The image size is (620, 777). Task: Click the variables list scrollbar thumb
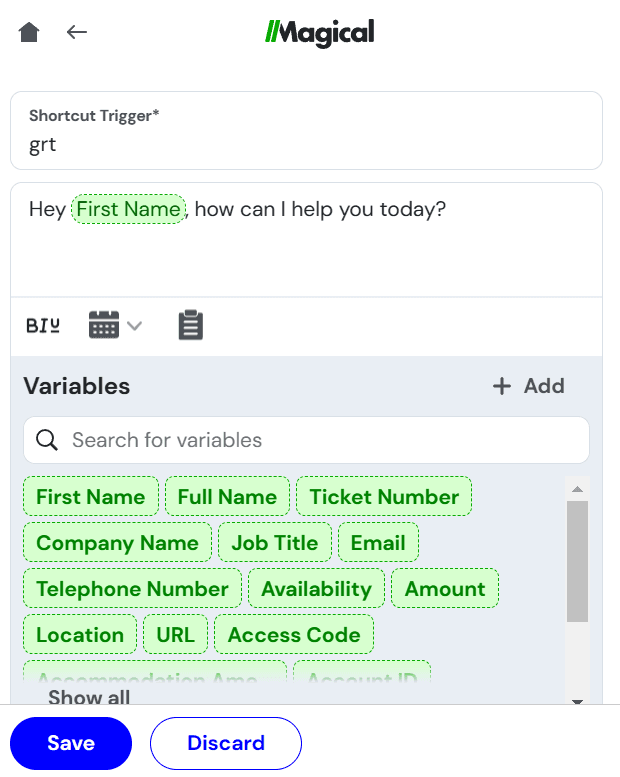[x=577, y=560]
